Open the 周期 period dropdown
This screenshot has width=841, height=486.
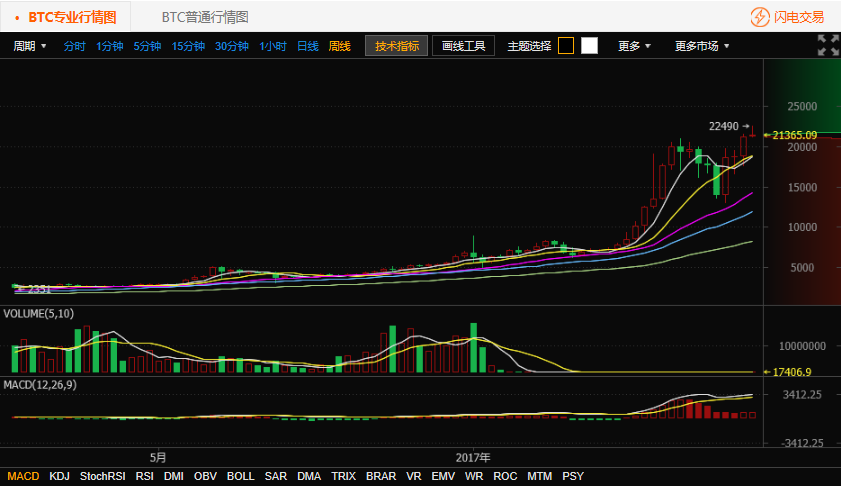[x=29, y=46]
